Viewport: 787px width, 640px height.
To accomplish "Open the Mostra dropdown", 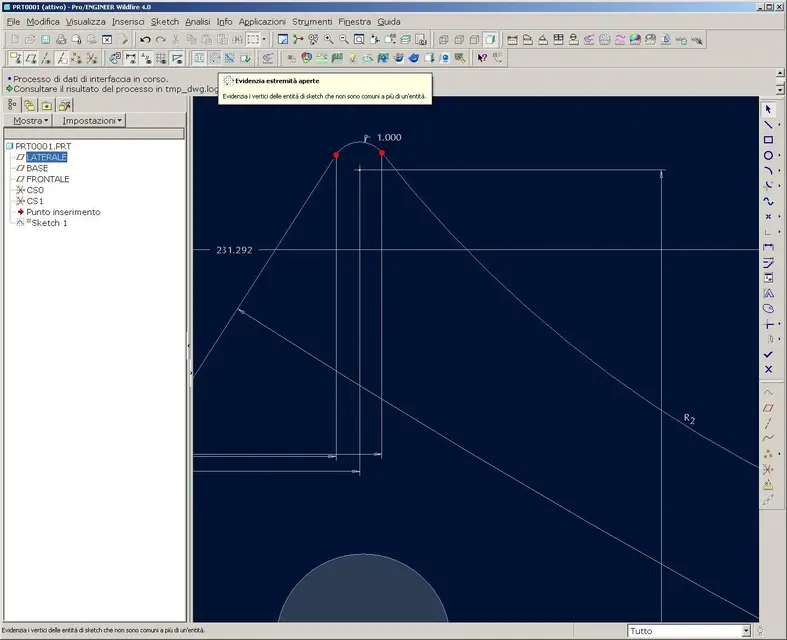I will pos(30,120).
